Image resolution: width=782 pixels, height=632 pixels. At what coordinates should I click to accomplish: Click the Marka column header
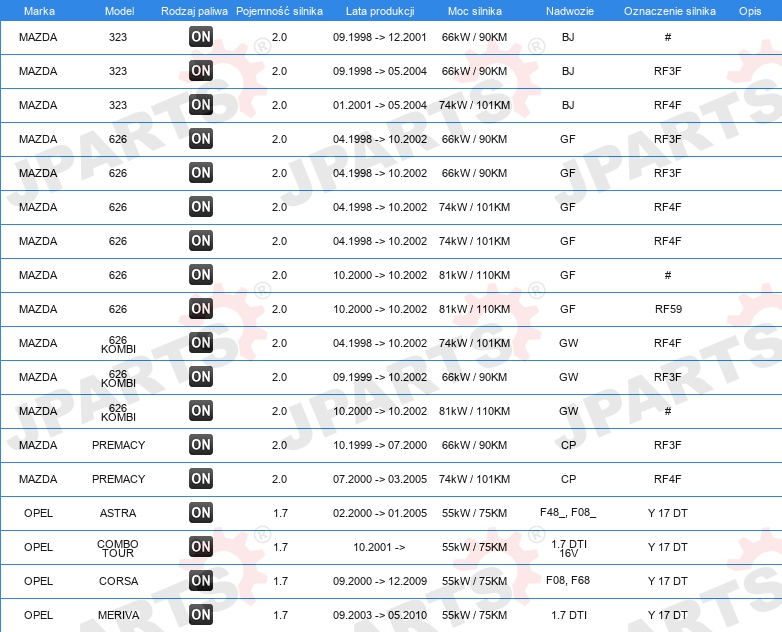[x=39, y=11]
